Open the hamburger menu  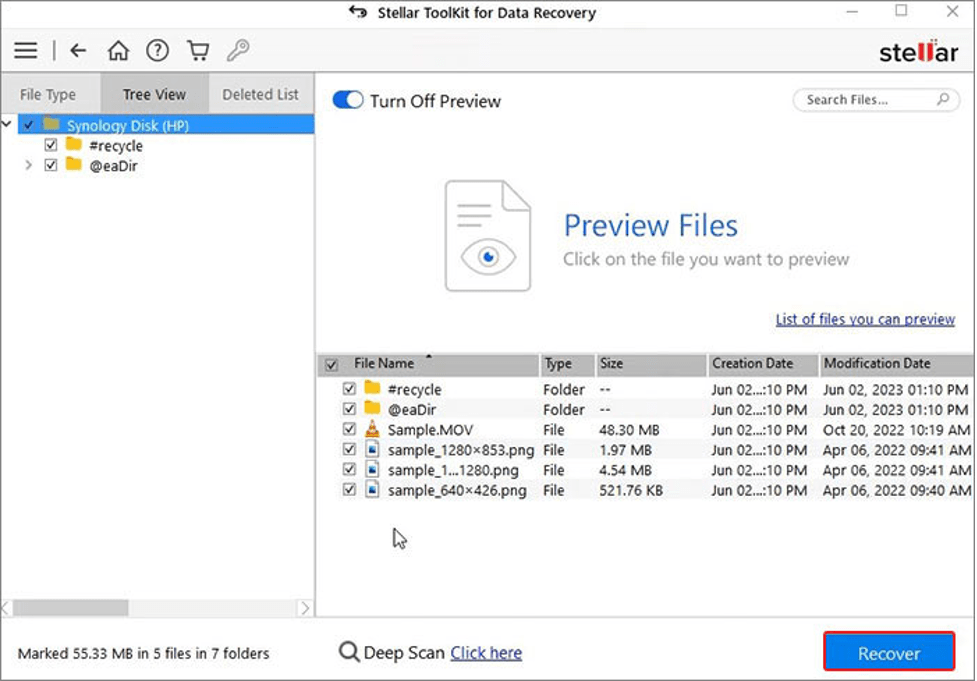click(x=25, y=49)
